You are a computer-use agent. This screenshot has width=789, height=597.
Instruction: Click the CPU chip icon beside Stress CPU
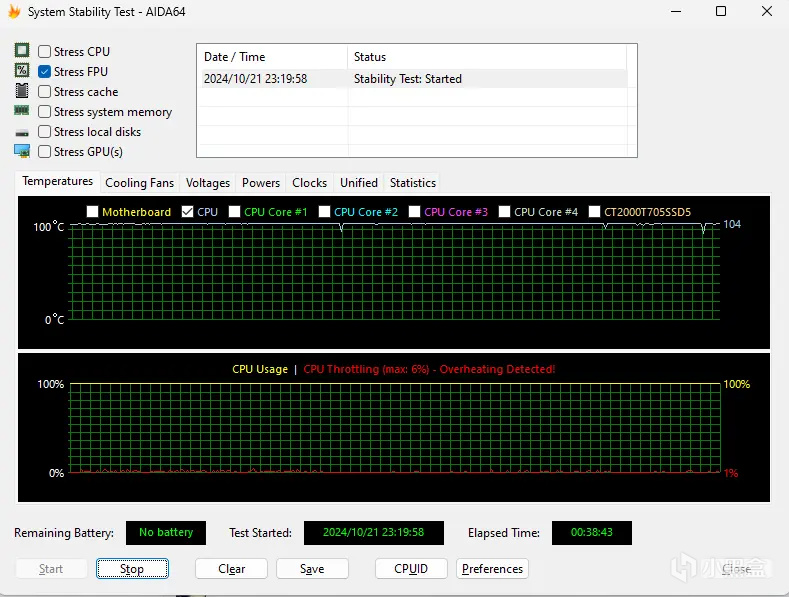tap(22, 50)
